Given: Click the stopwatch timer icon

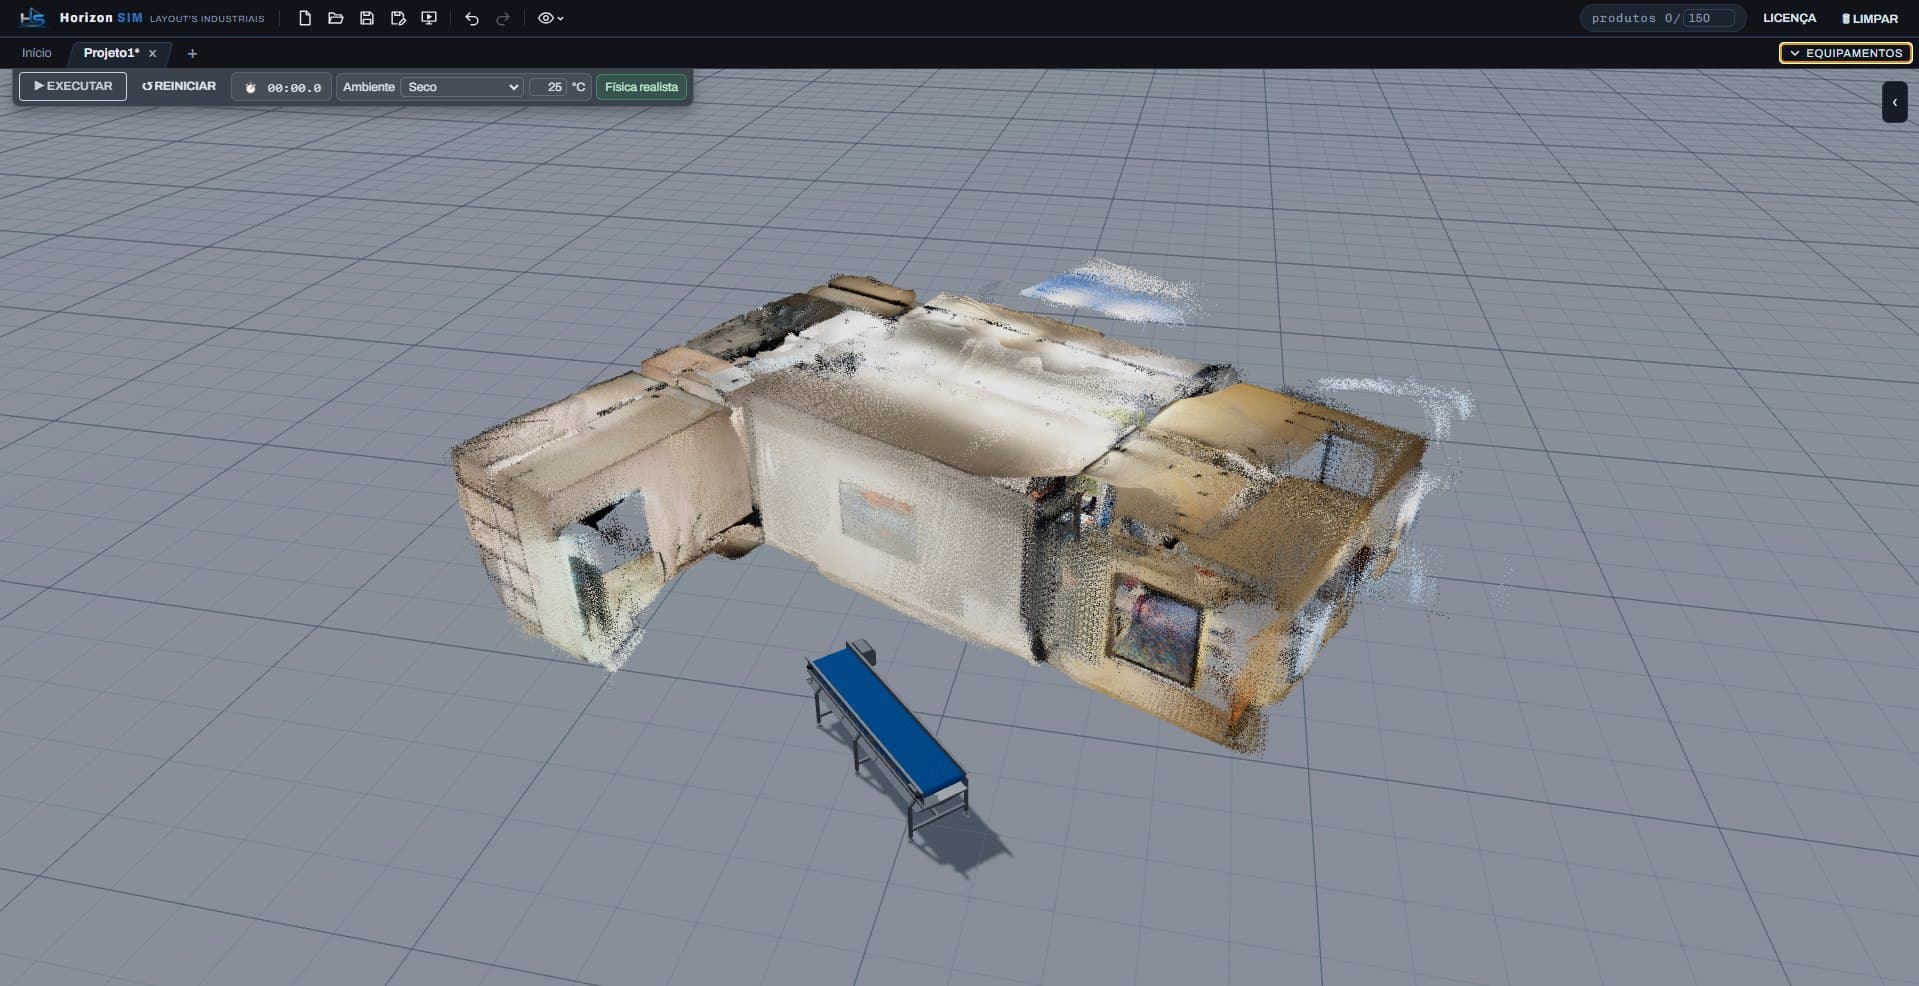Looking at the screenshot, I should pyautogui.click(x=251, y=88).
